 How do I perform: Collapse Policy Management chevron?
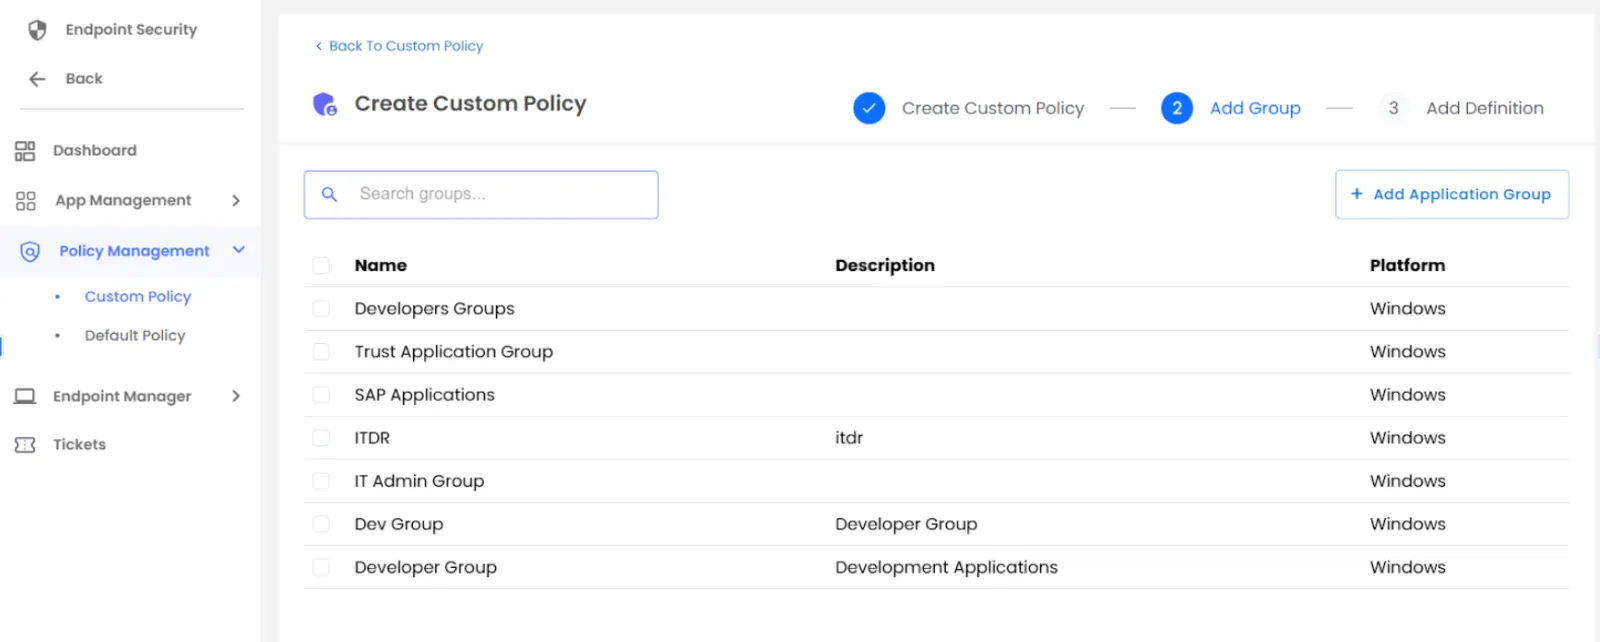coord(238,250)
